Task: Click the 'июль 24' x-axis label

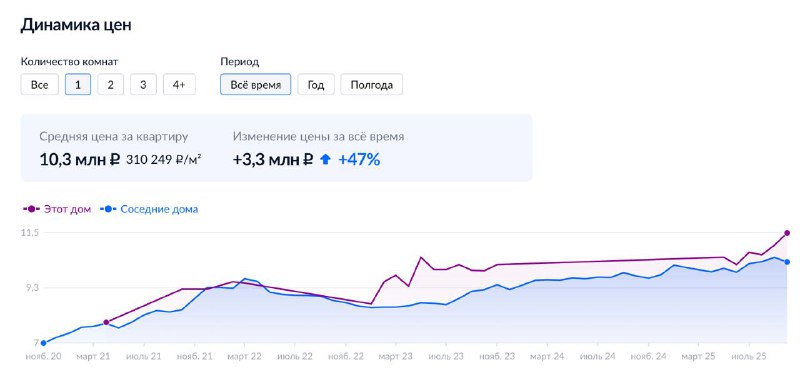Action: tap(597, 356)
